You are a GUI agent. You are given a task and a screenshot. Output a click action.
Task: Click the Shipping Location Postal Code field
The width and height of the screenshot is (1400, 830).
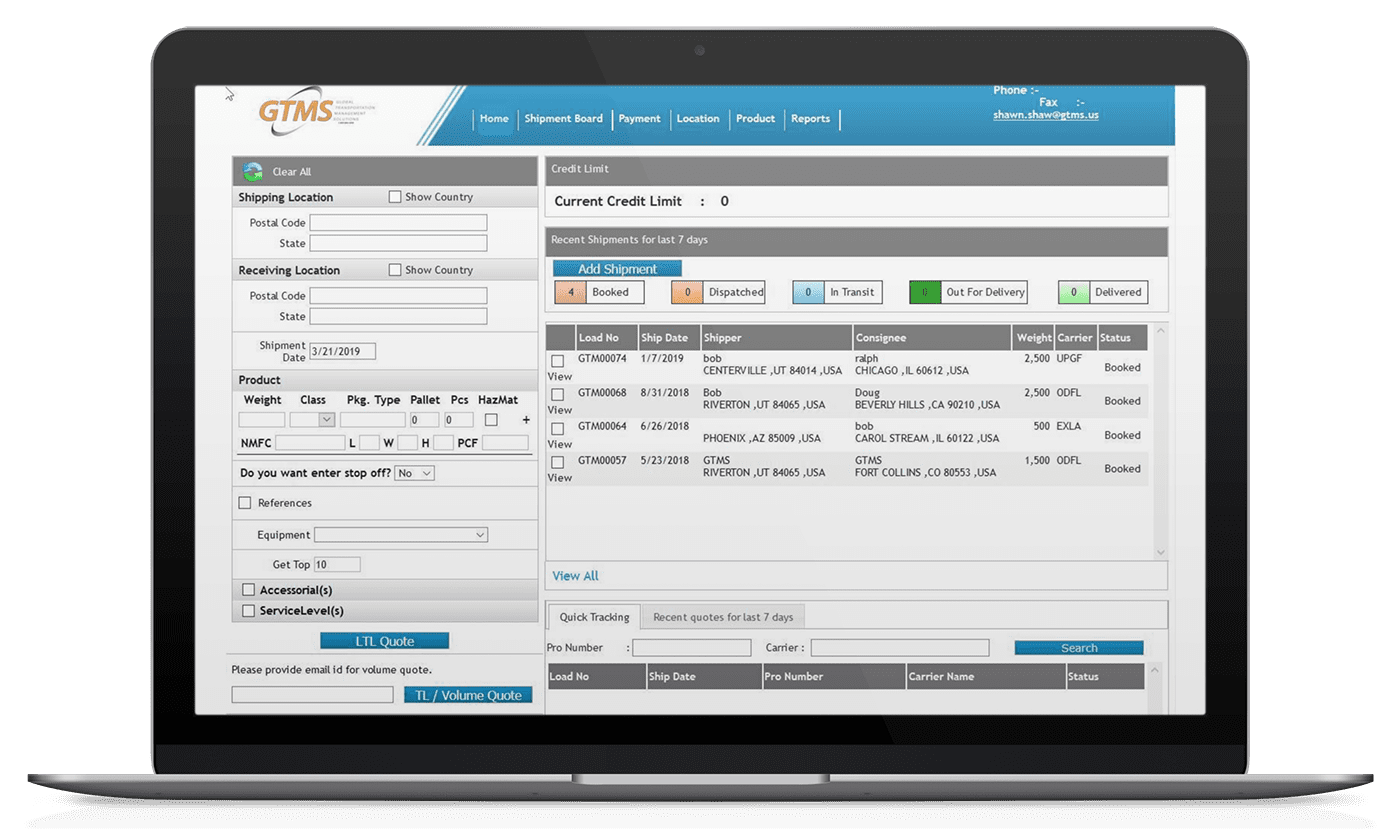(x=398, y=223)
